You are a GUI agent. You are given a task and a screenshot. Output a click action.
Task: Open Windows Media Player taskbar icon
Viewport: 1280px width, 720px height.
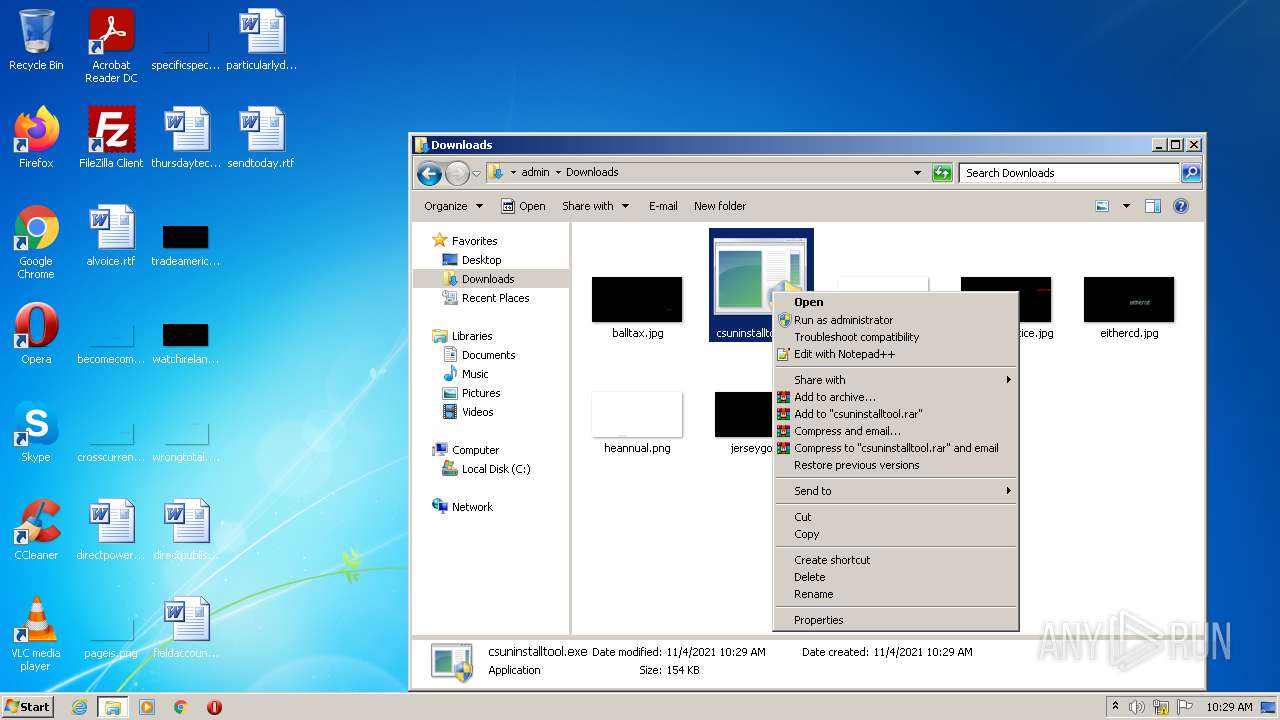(x=147, y=707)
